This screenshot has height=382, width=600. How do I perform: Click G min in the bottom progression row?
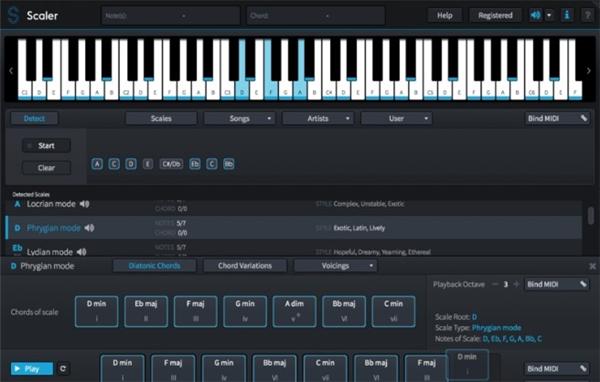[x=223, y=368]
